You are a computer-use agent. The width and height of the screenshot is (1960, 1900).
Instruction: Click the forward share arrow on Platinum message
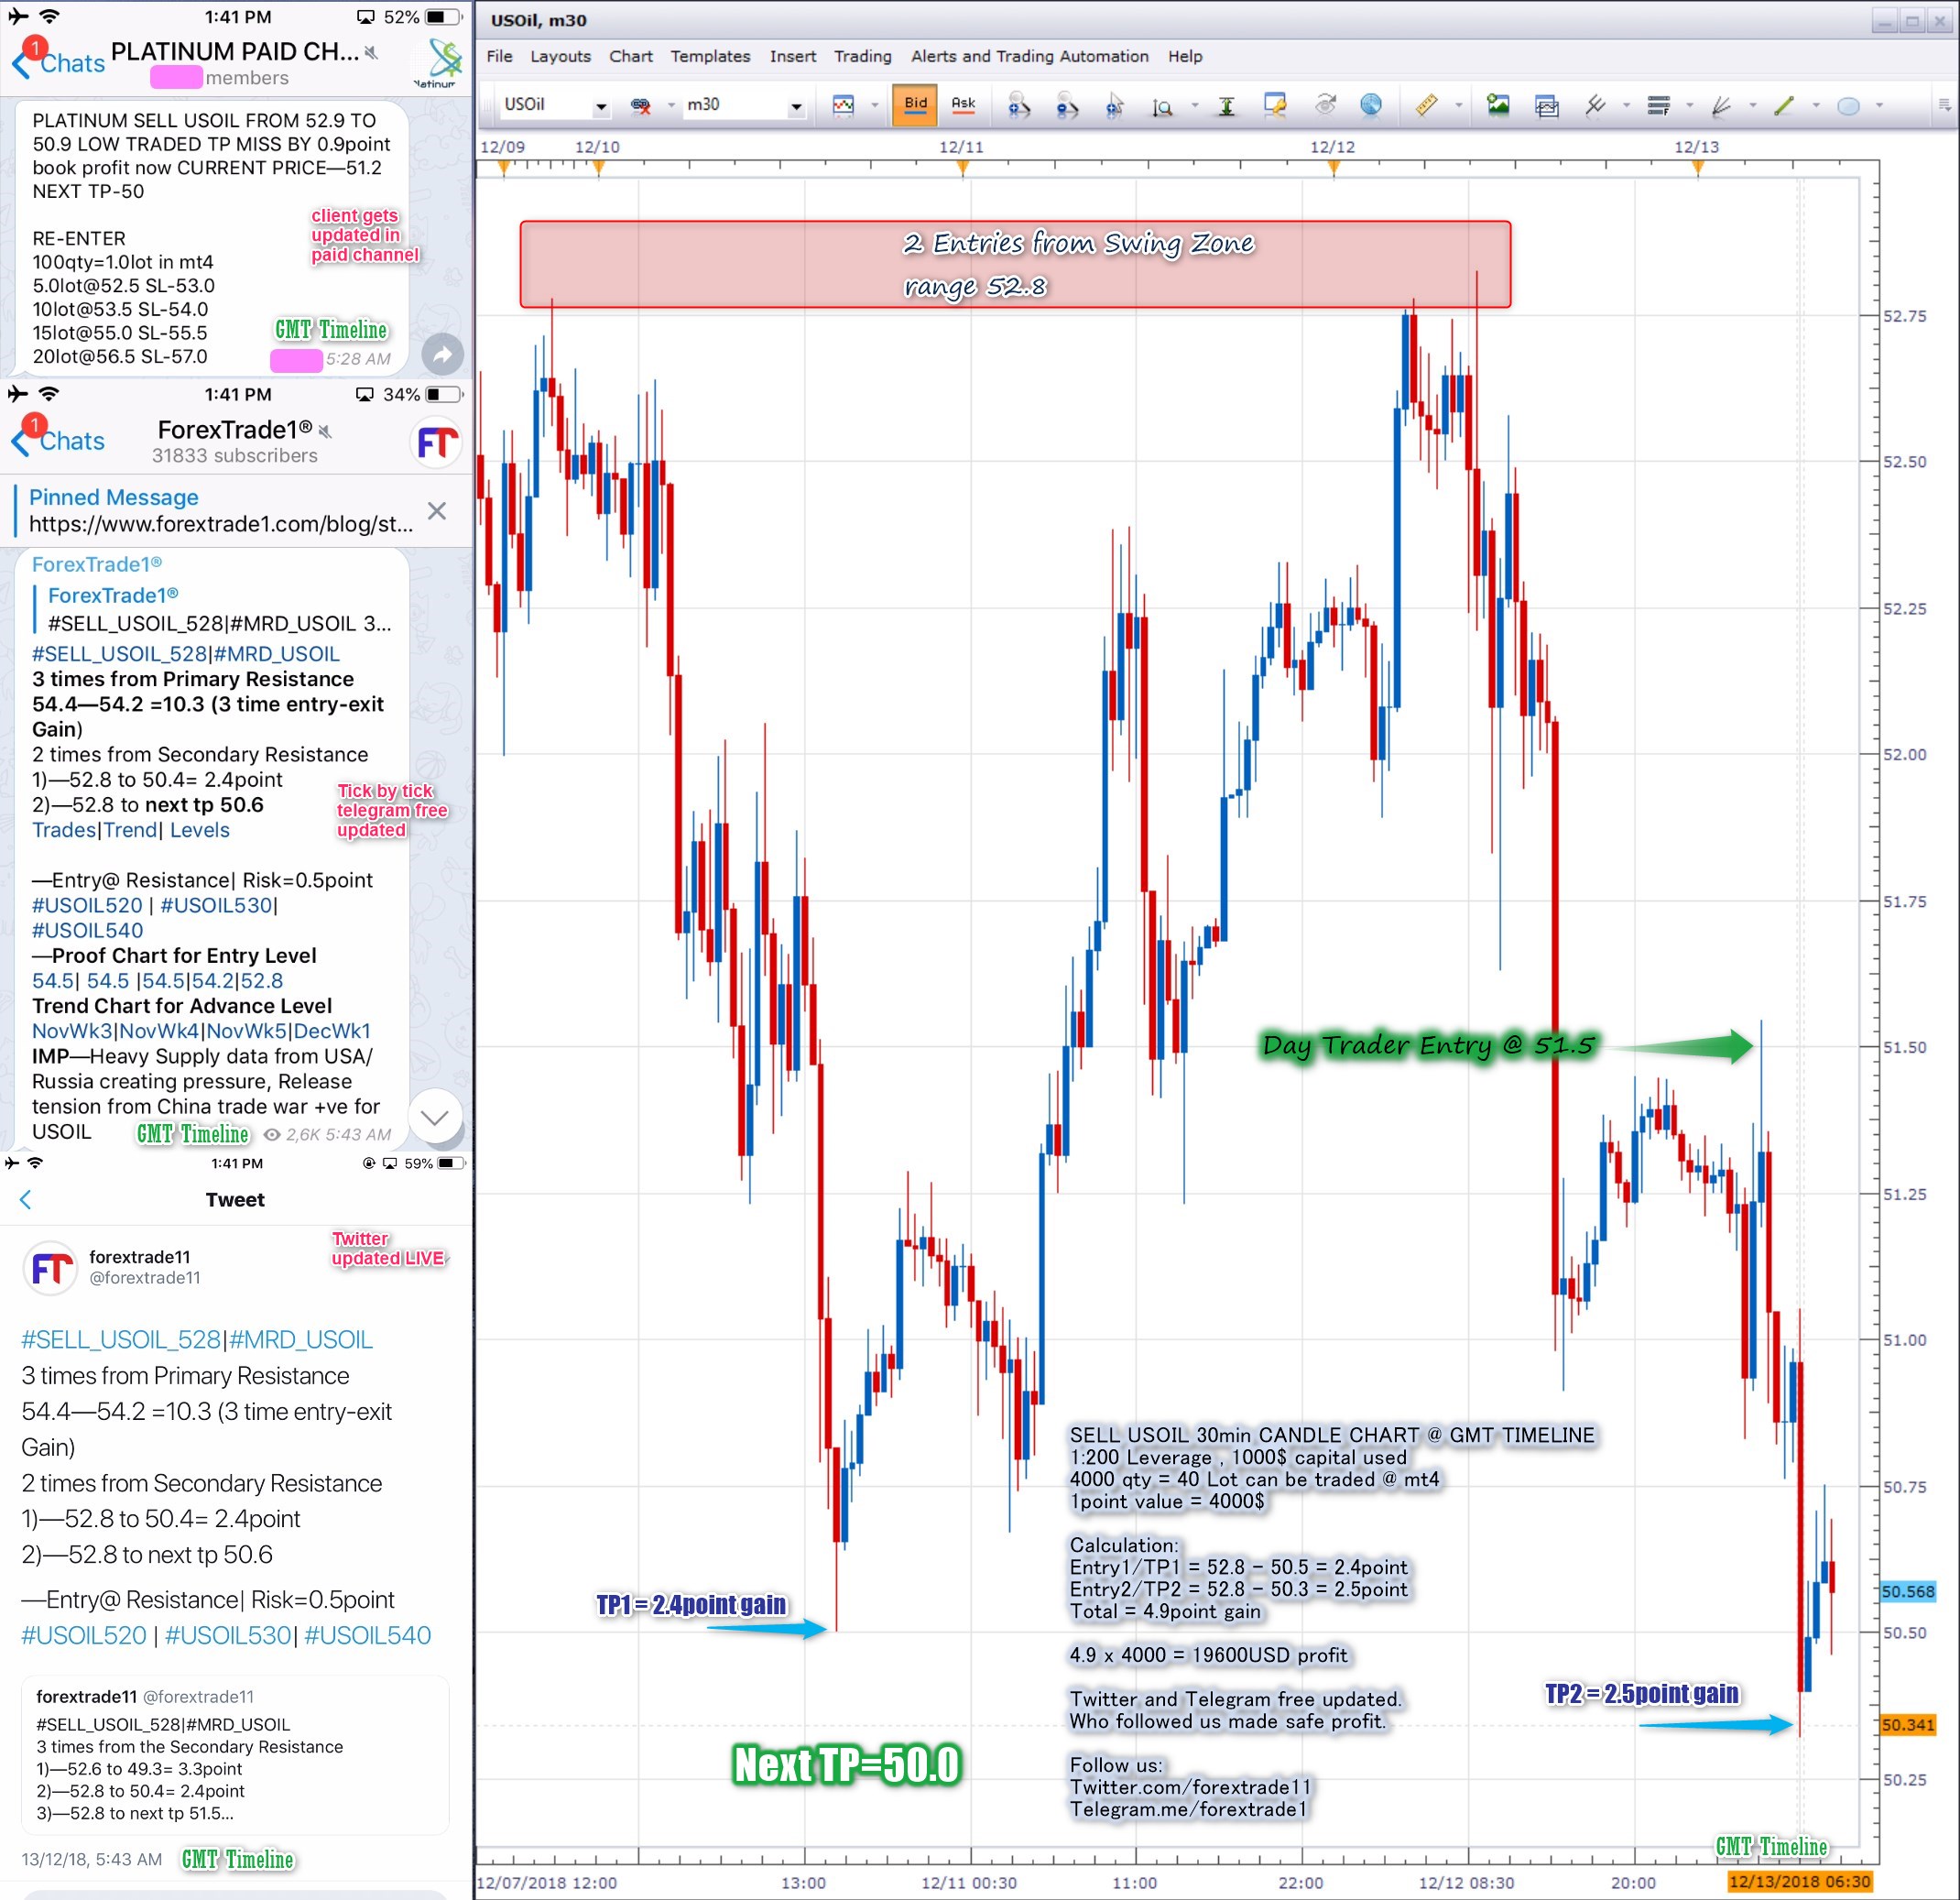click(x=442, y=352)
